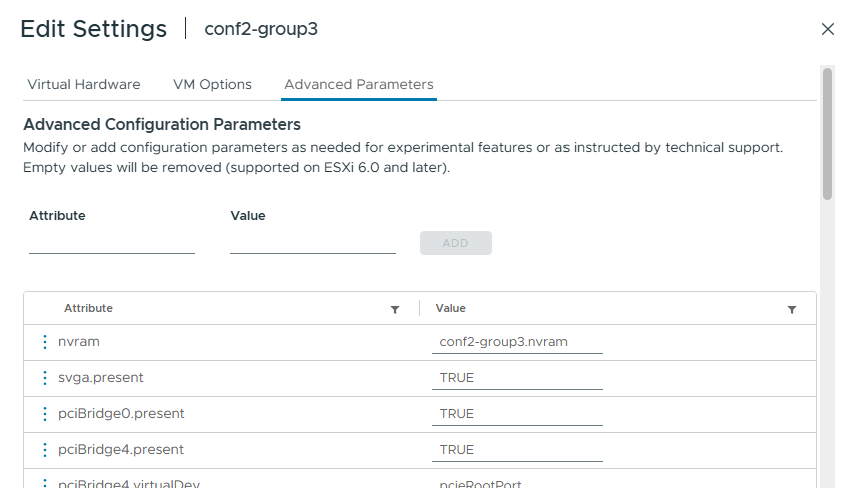Open row actions menu for pciBridge4.virtualDev
Screen dimensions: 843x488
tap(45, 483)
